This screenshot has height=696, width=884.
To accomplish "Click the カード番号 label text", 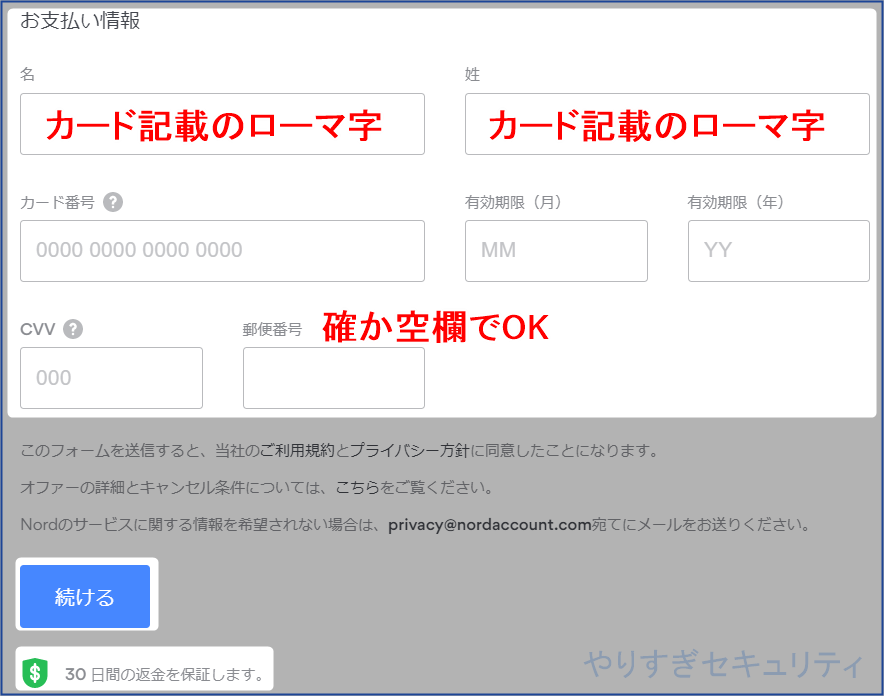I will click(58, 202).
